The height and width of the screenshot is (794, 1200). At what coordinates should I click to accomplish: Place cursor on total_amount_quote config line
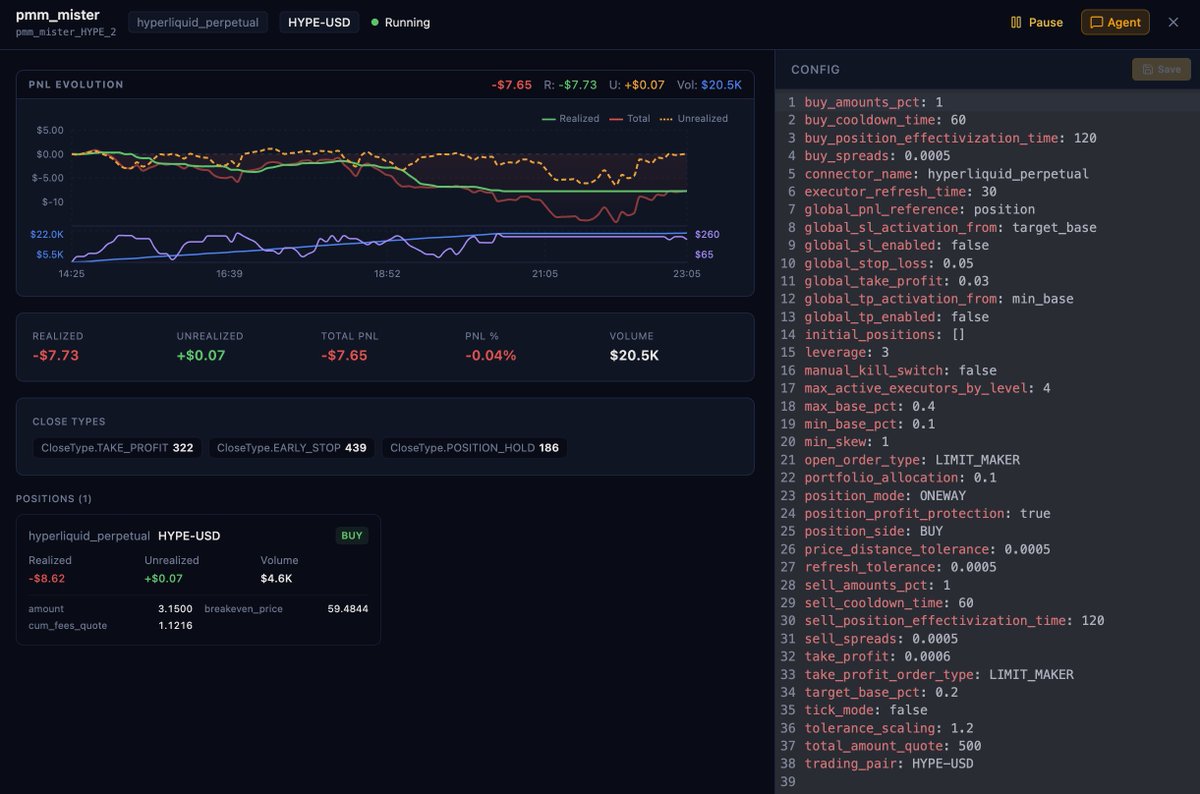tap(892, 746)
